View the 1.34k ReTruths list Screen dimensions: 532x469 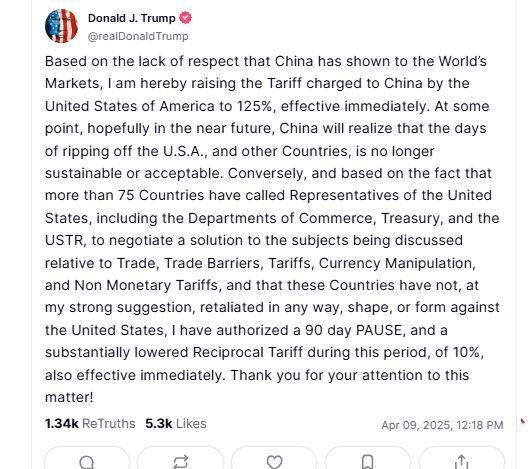pyautogui.click(x=90, y=424)
